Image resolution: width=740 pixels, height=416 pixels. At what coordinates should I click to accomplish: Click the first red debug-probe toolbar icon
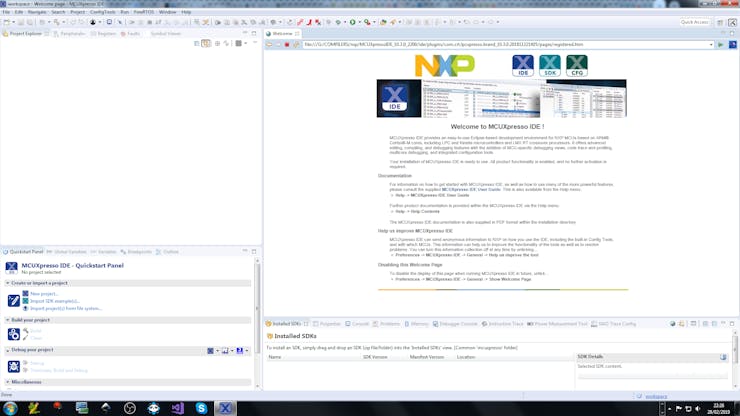point(300,22)
